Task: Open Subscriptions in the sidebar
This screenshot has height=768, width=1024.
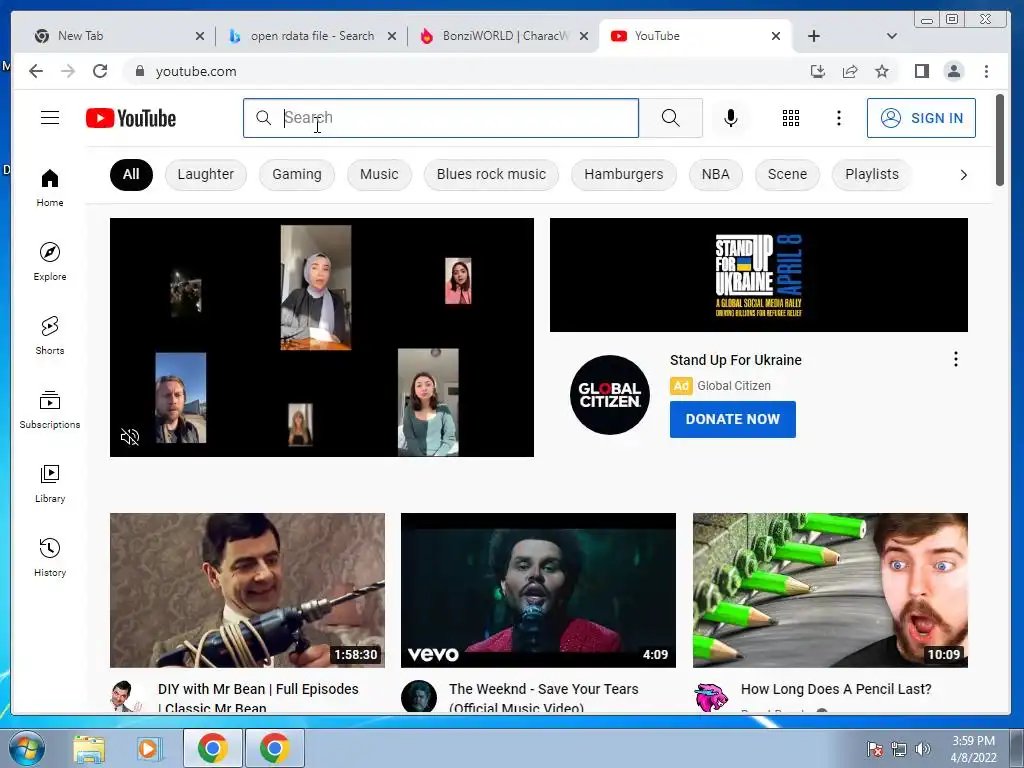Action: click(x=50, y=409)
